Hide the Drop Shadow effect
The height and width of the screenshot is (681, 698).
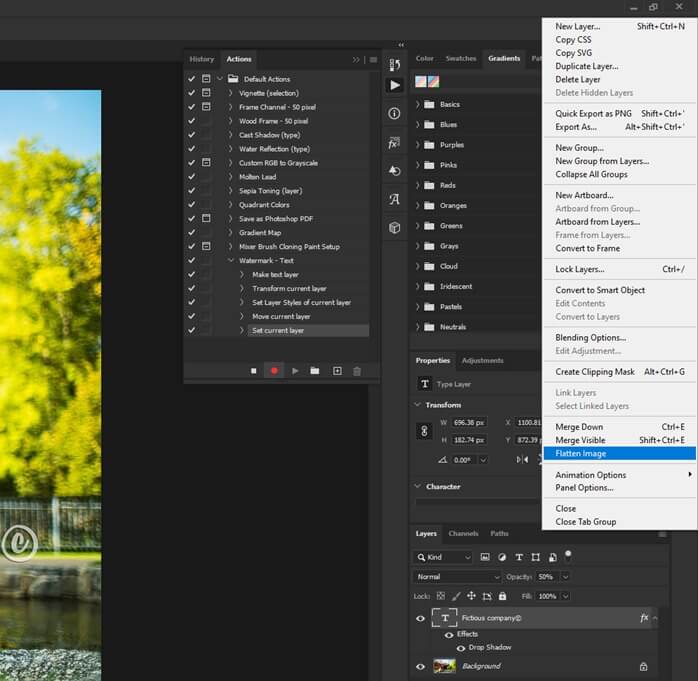tap(461, 648)
